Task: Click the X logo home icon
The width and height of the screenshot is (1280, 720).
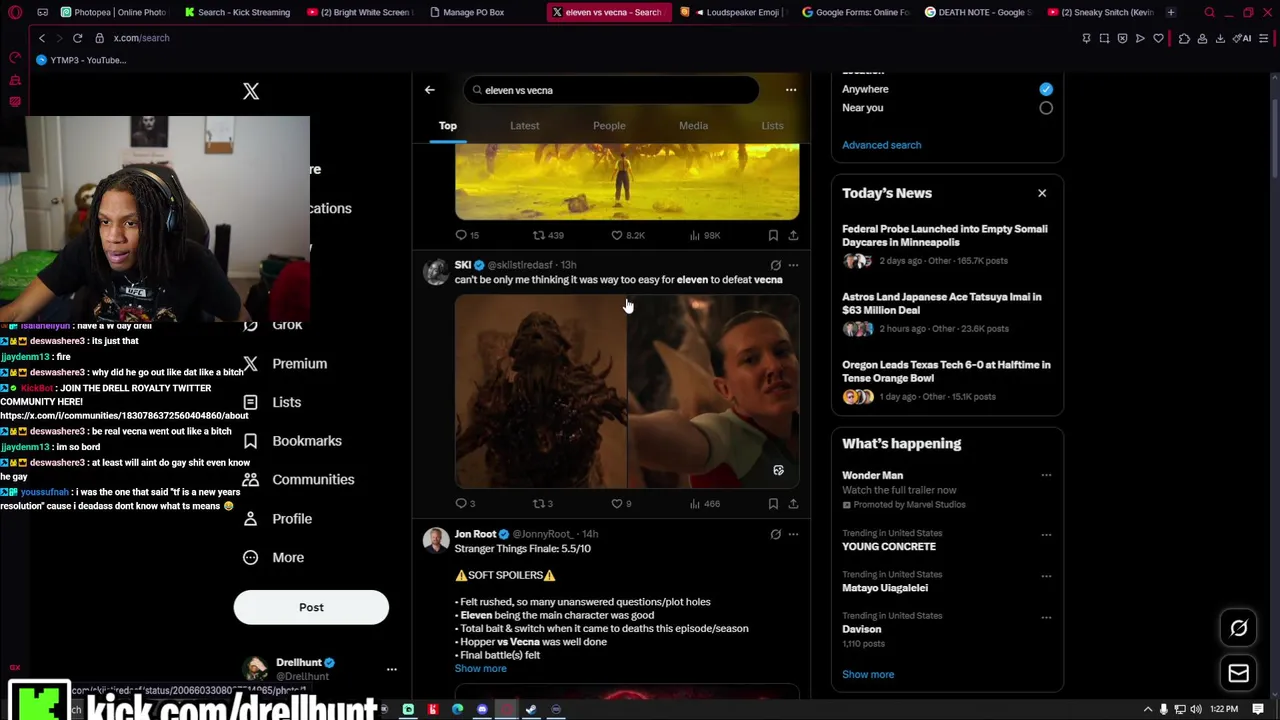Action: pyautogui.click(x=251, y=91)
